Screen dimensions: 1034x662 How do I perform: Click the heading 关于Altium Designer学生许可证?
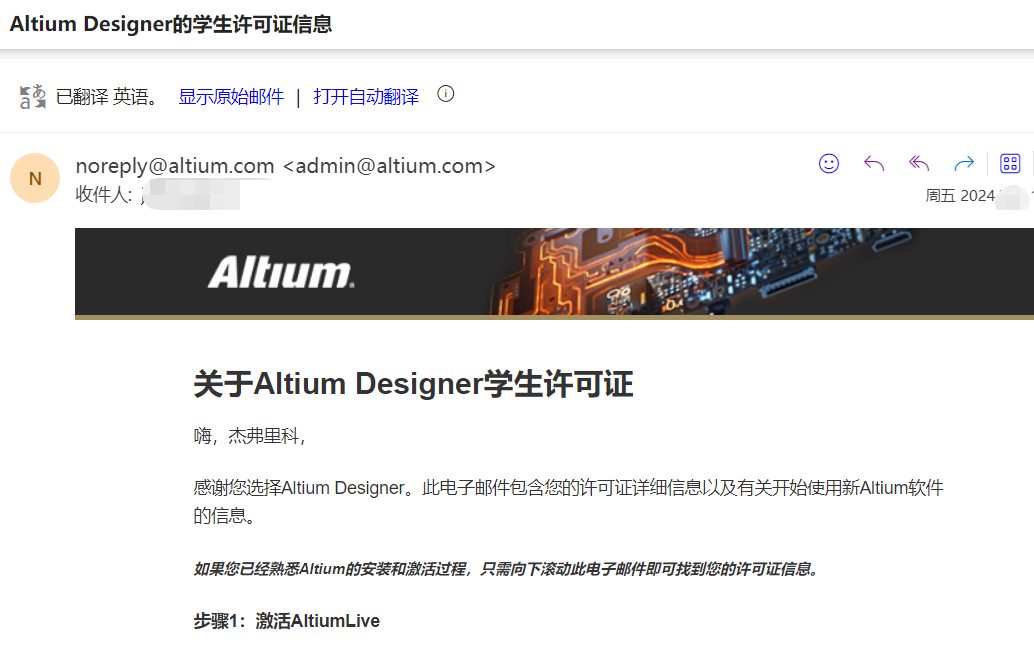click(x=413, y=384)
